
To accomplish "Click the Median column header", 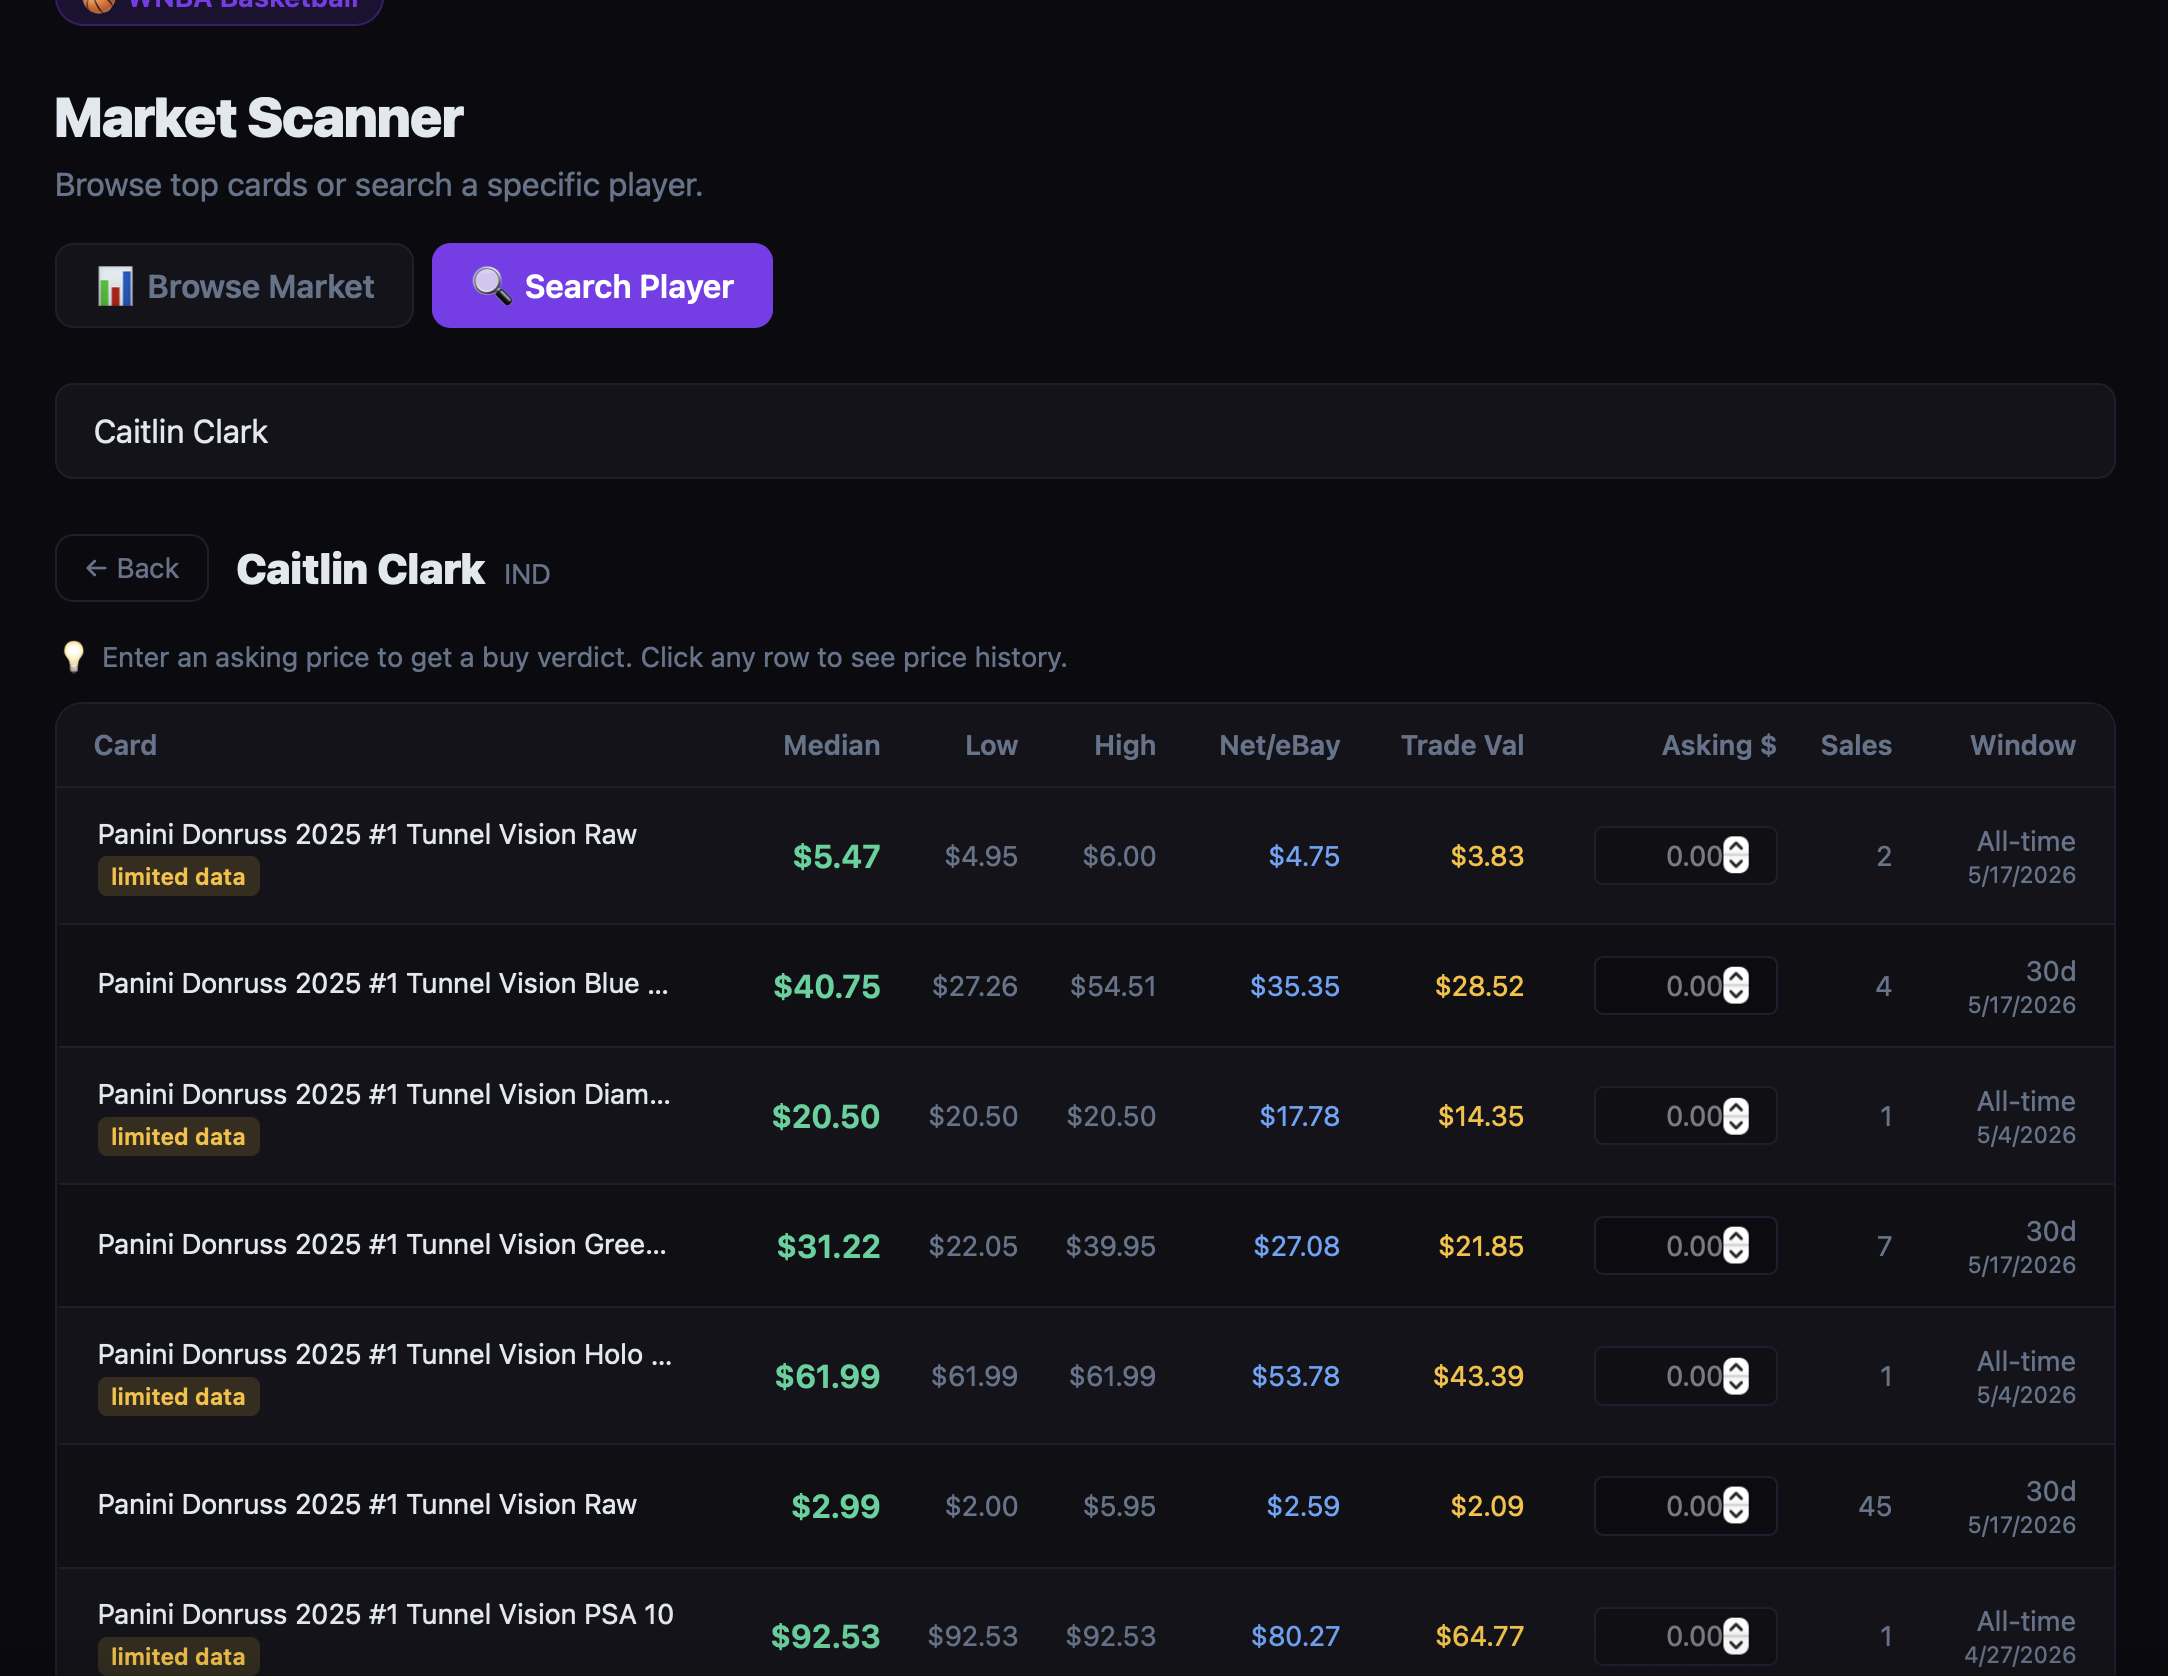I will tap(831, 745).
